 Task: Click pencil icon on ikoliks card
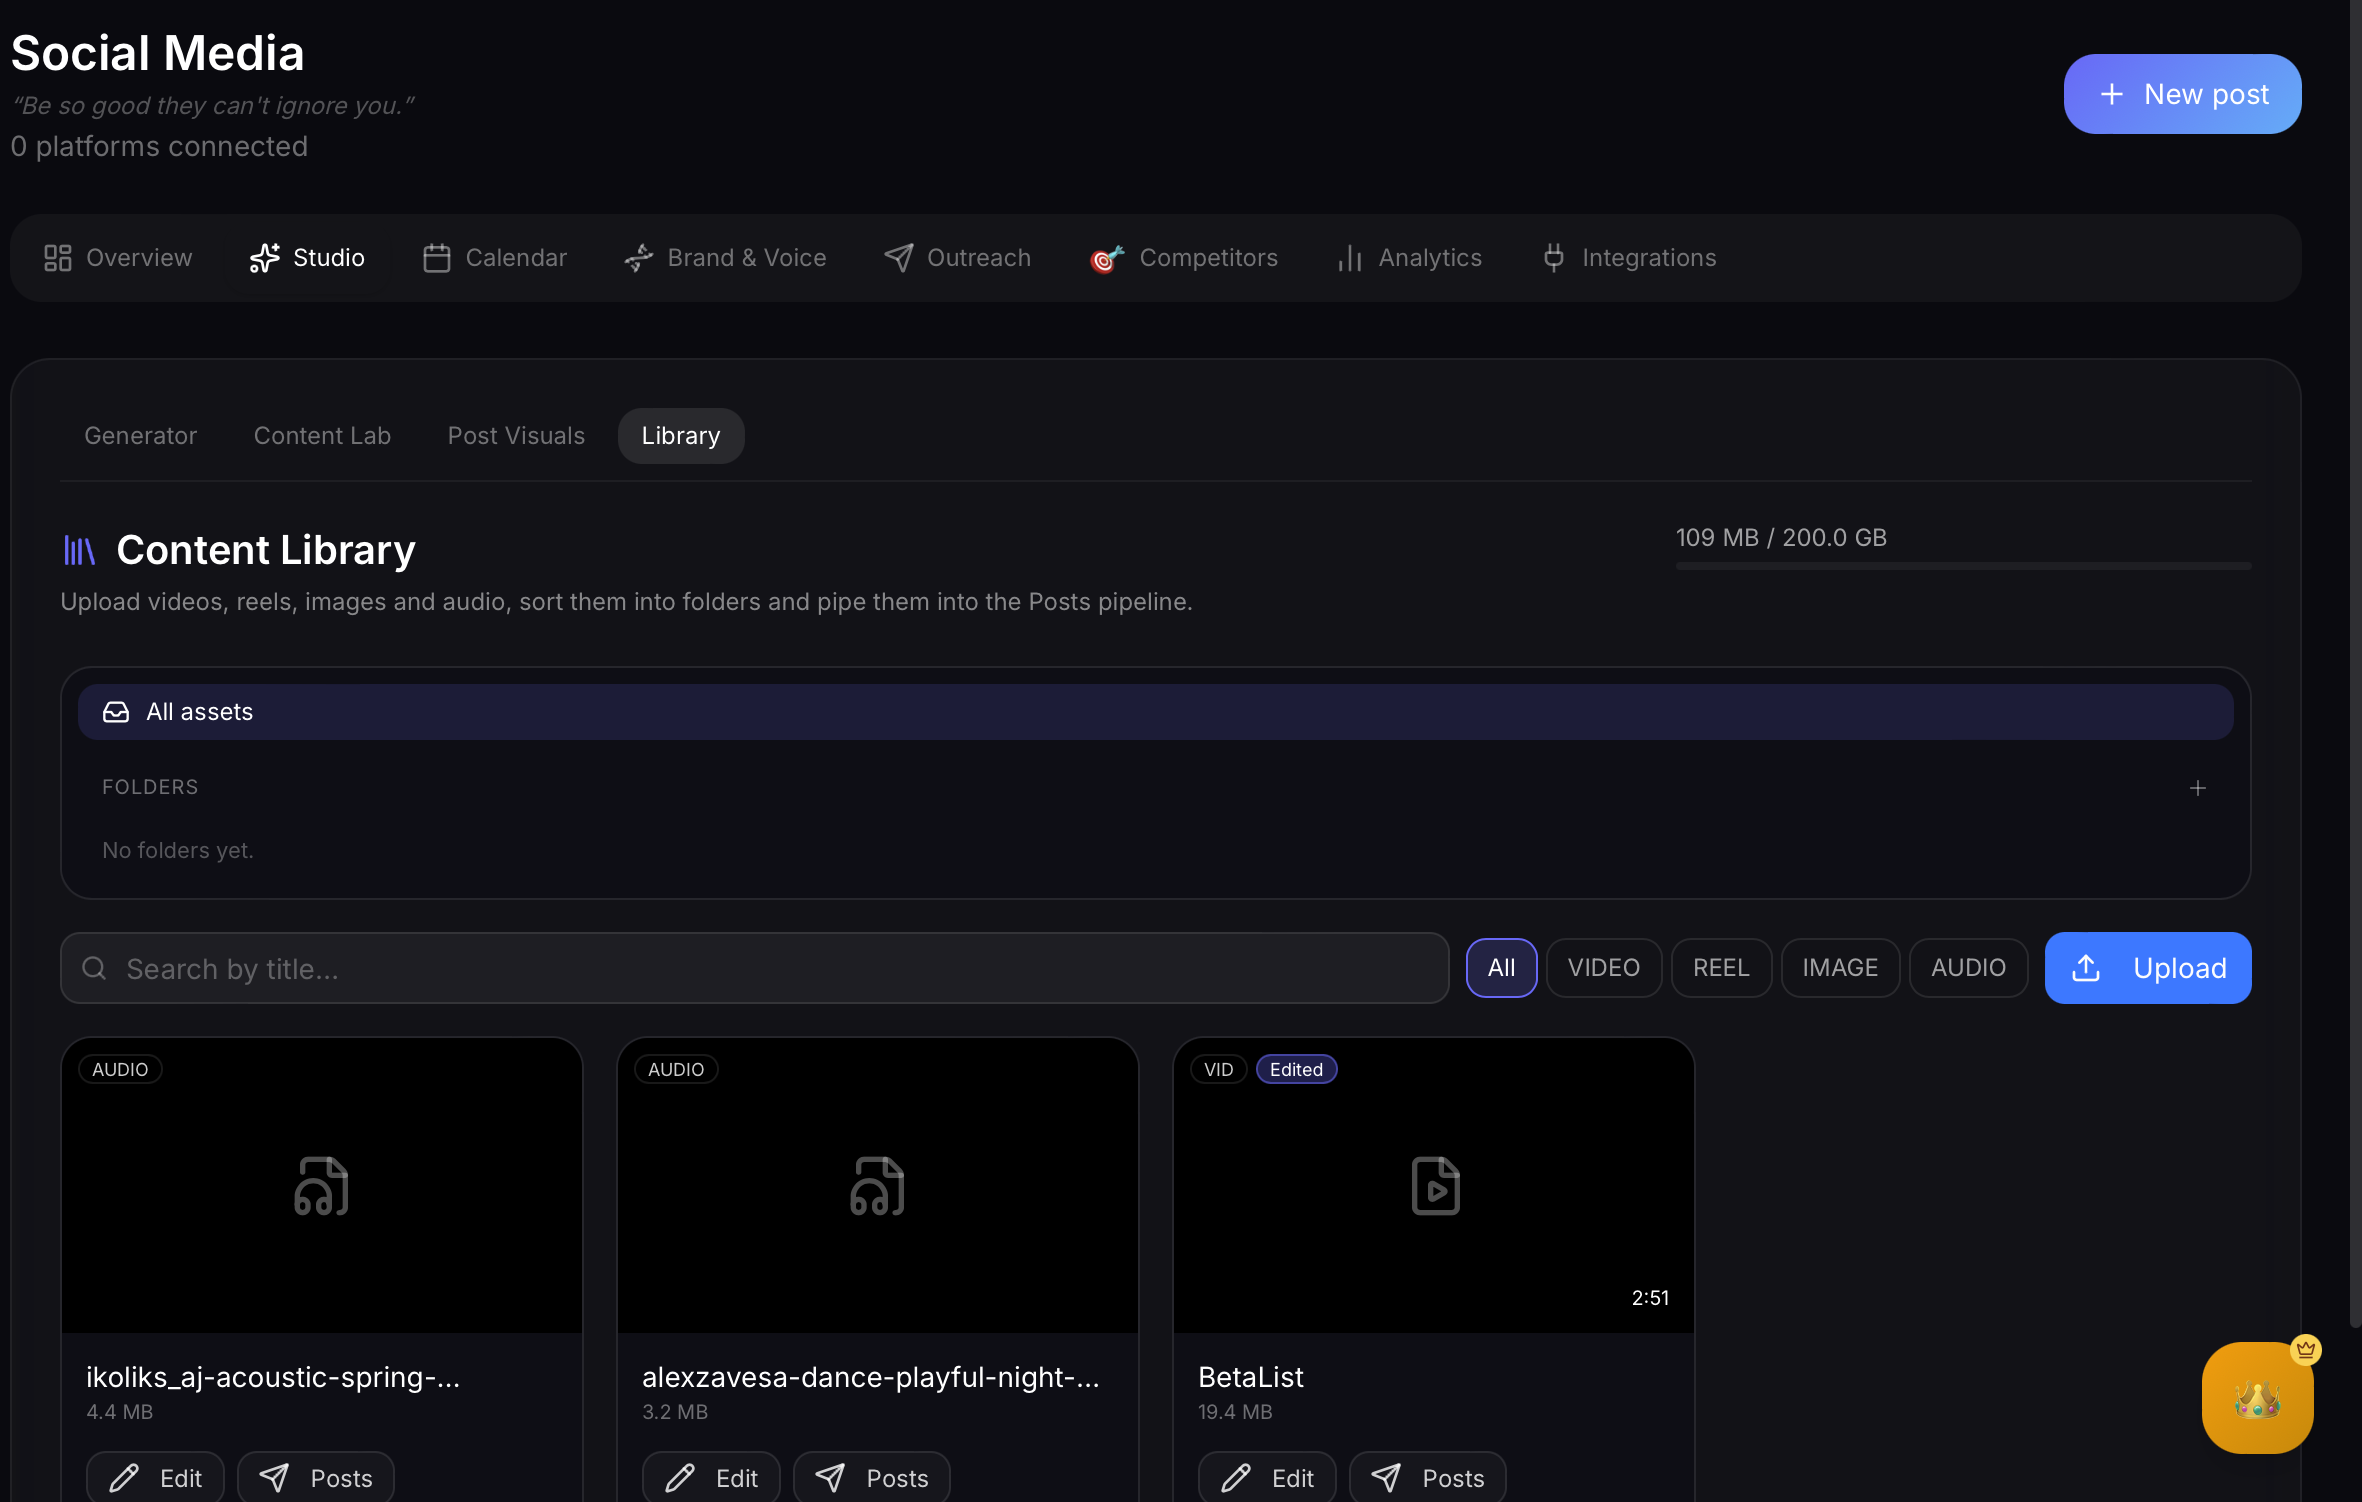pos(124,1478)
